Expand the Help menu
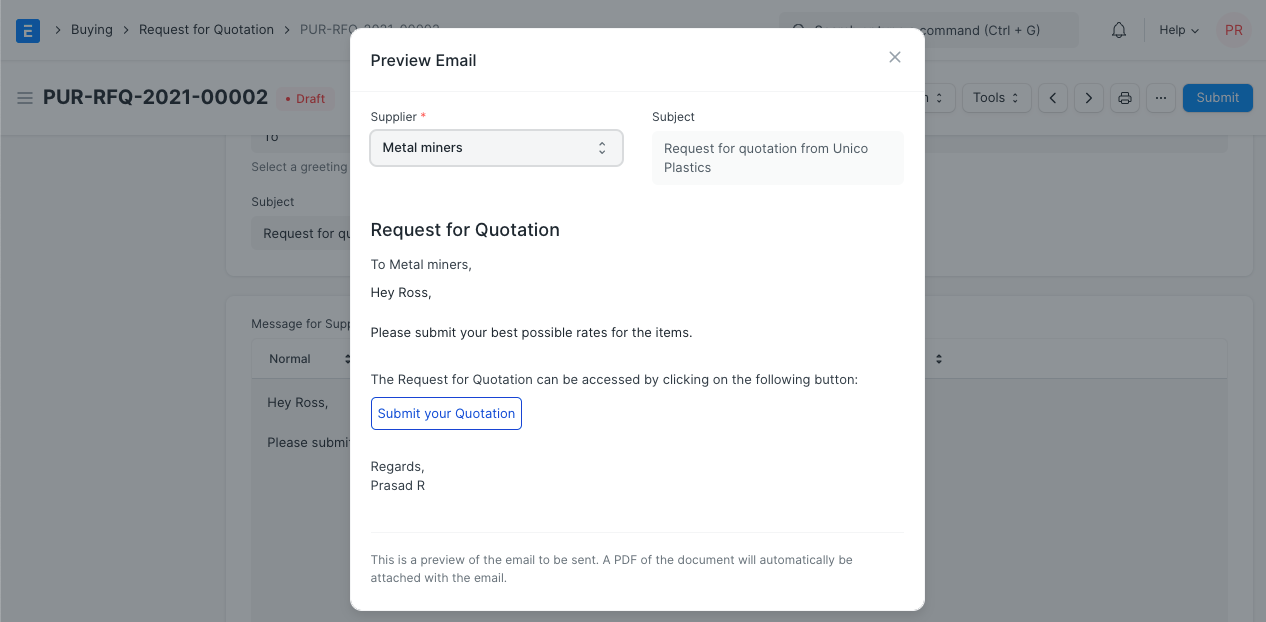The width and height of the screenshot is (1266, 622). 1178,29
